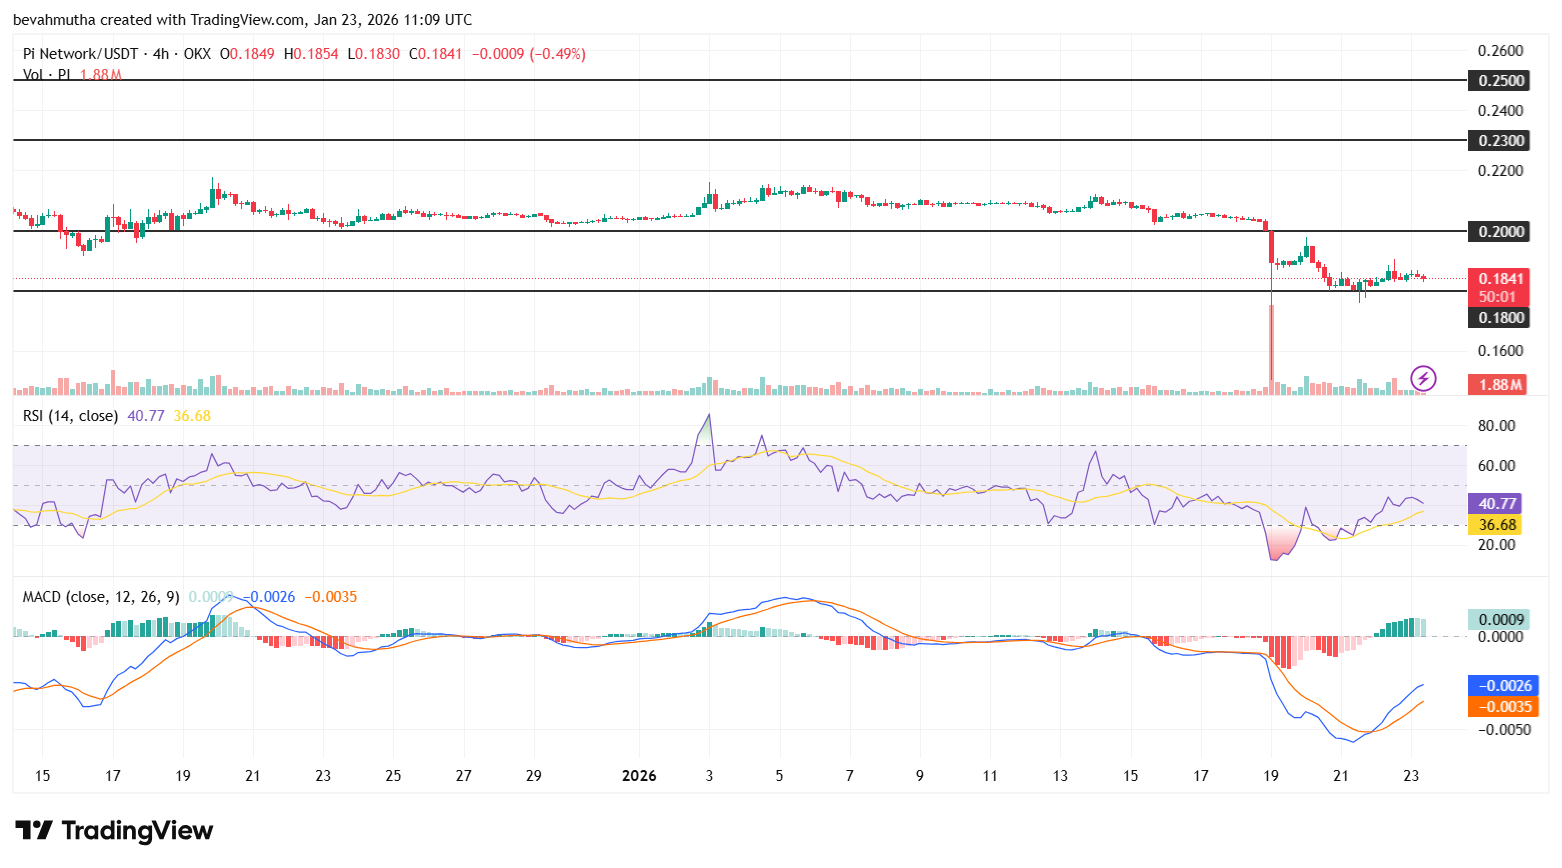The height and width of the screenshot is (868, 1562).
Task: Click the yellow RSI average badge 36.68
Action: pos(1494,524)
